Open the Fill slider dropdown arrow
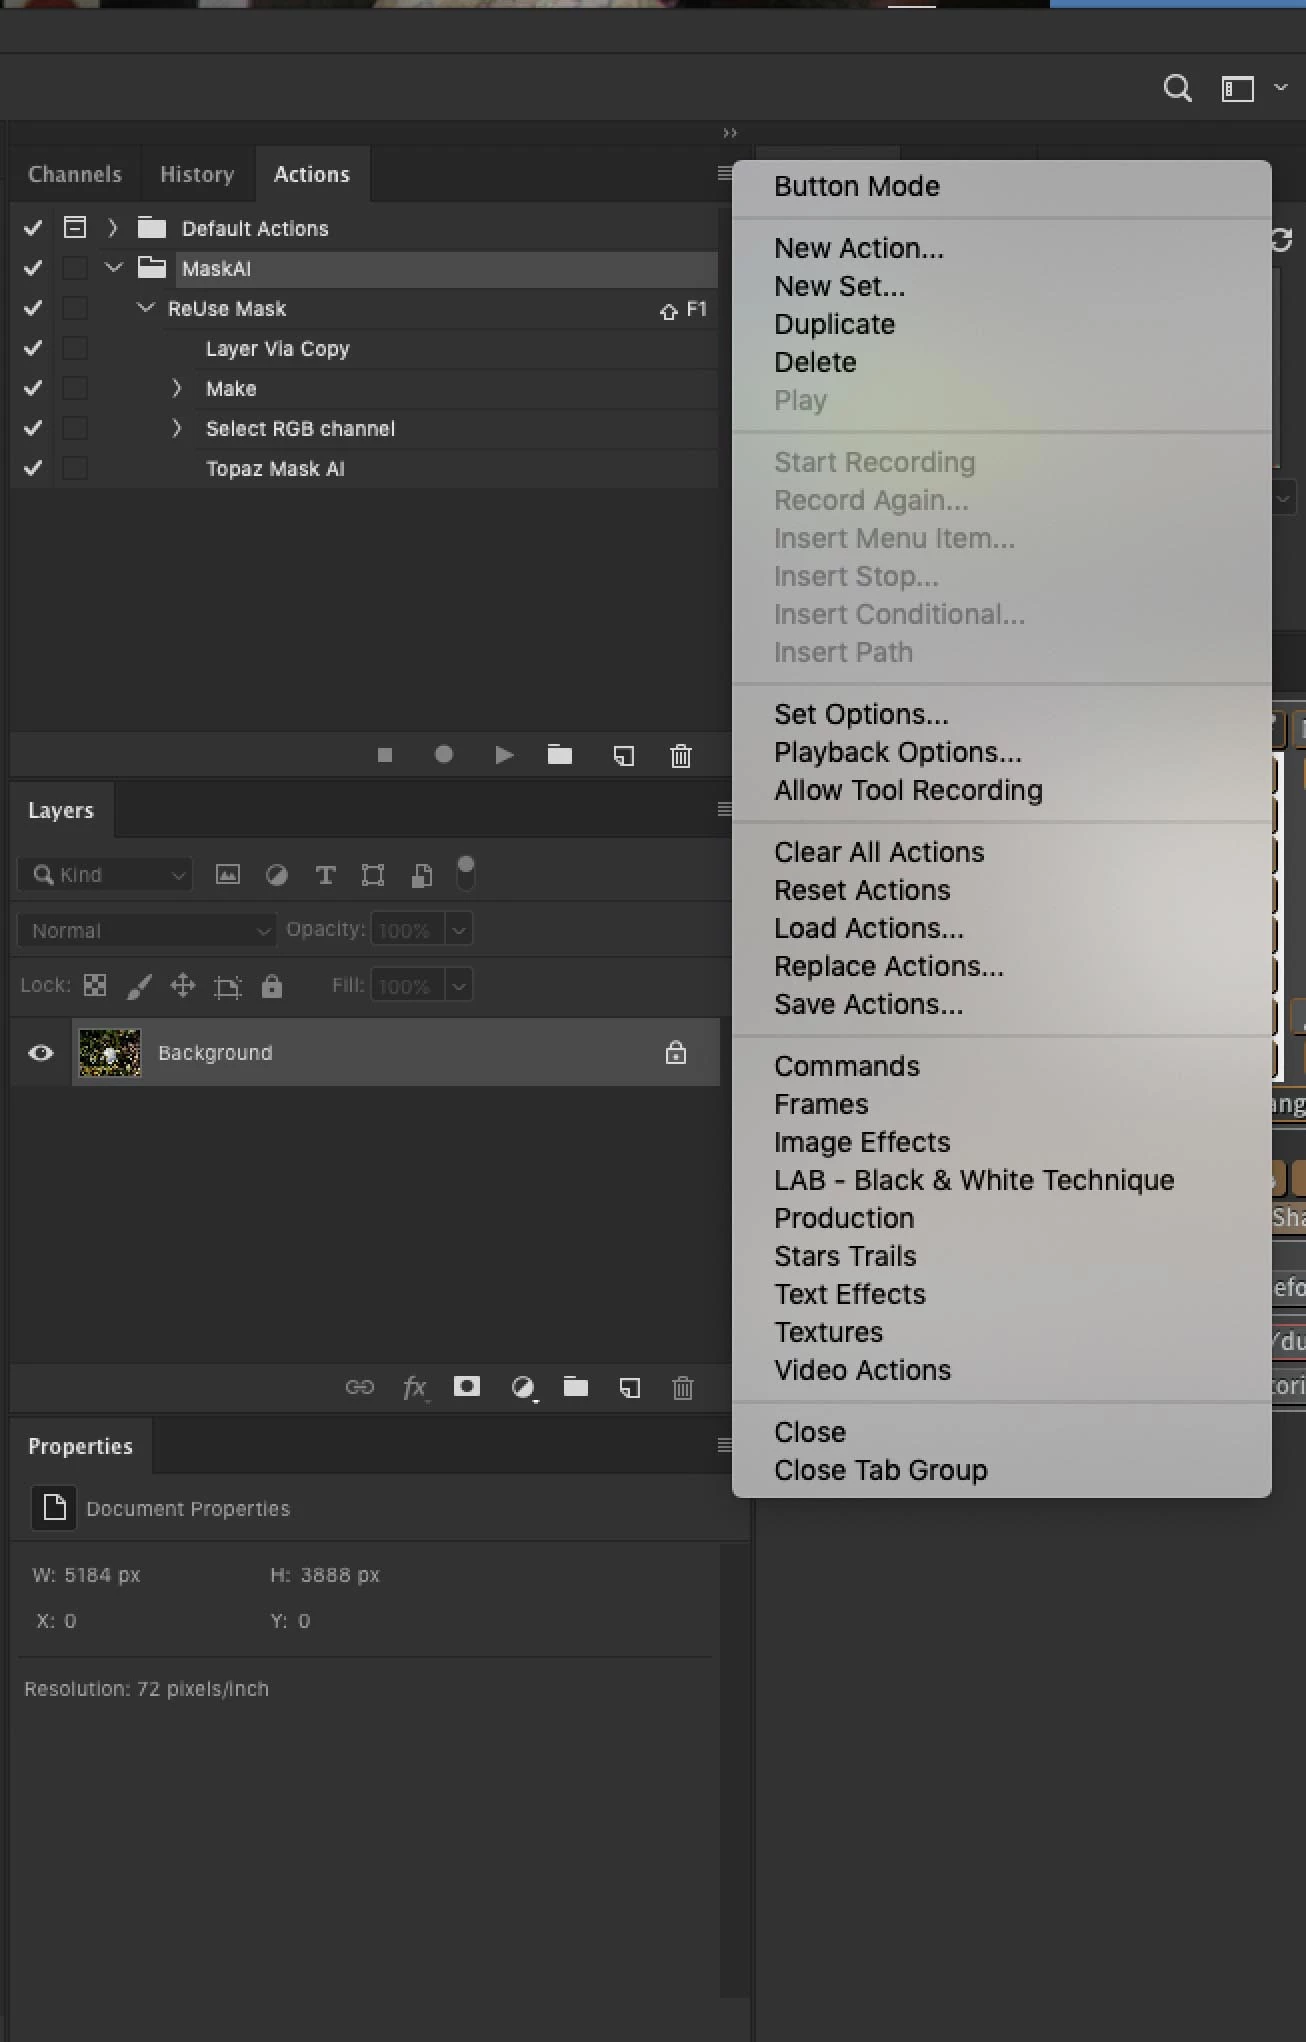This screenshot has height=2042, width=1306. (458, 986)
